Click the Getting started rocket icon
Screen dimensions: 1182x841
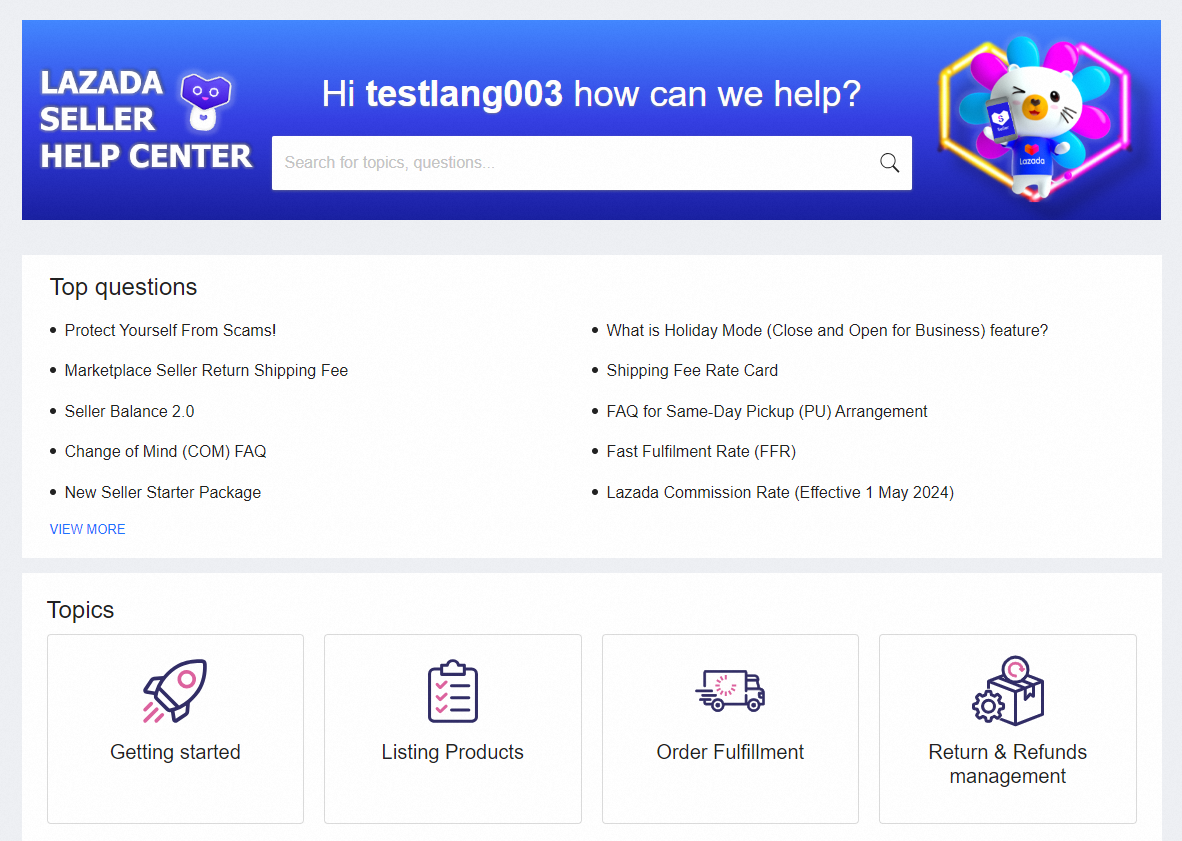coord(175,691)
